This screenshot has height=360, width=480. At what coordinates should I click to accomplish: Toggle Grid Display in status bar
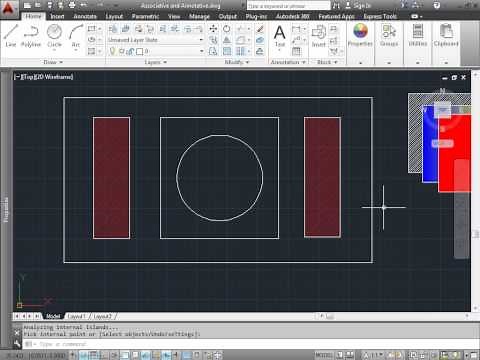coord(94,355)
